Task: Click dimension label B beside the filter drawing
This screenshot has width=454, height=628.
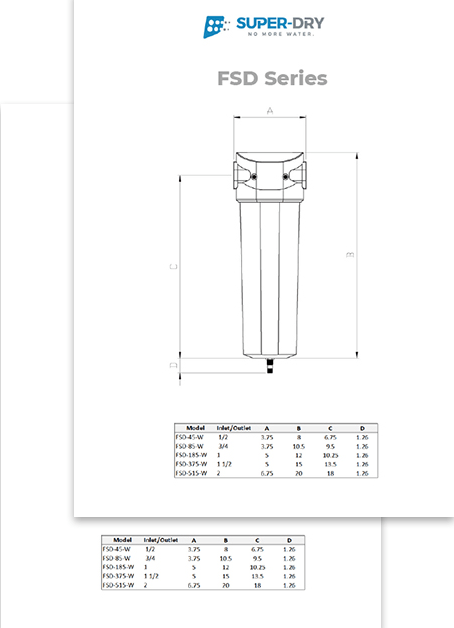Action: pyautogui.click(x=350, y=254)
